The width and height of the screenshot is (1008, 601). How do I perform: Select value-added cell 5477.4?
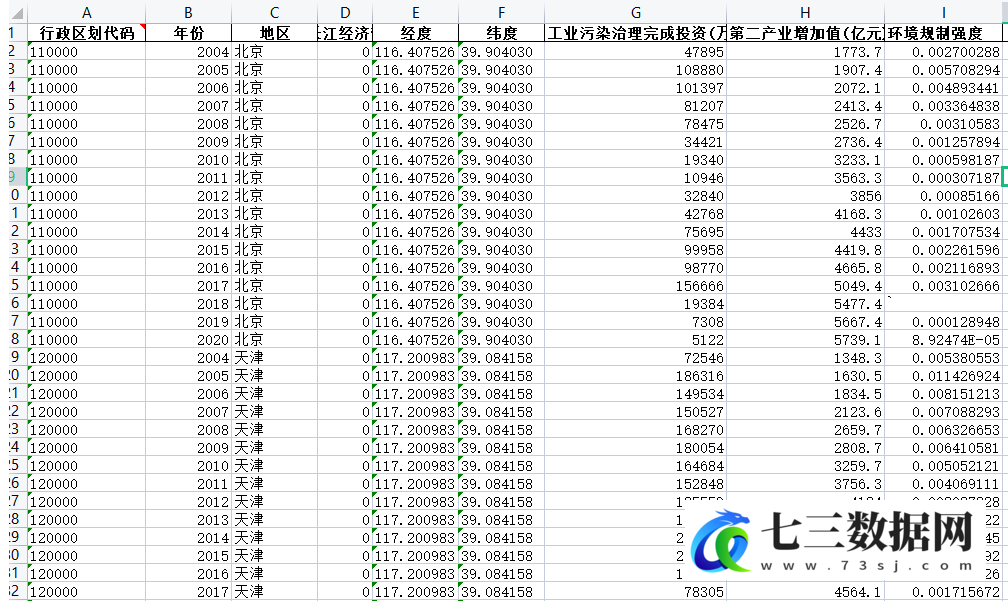[x=806, y=304]
